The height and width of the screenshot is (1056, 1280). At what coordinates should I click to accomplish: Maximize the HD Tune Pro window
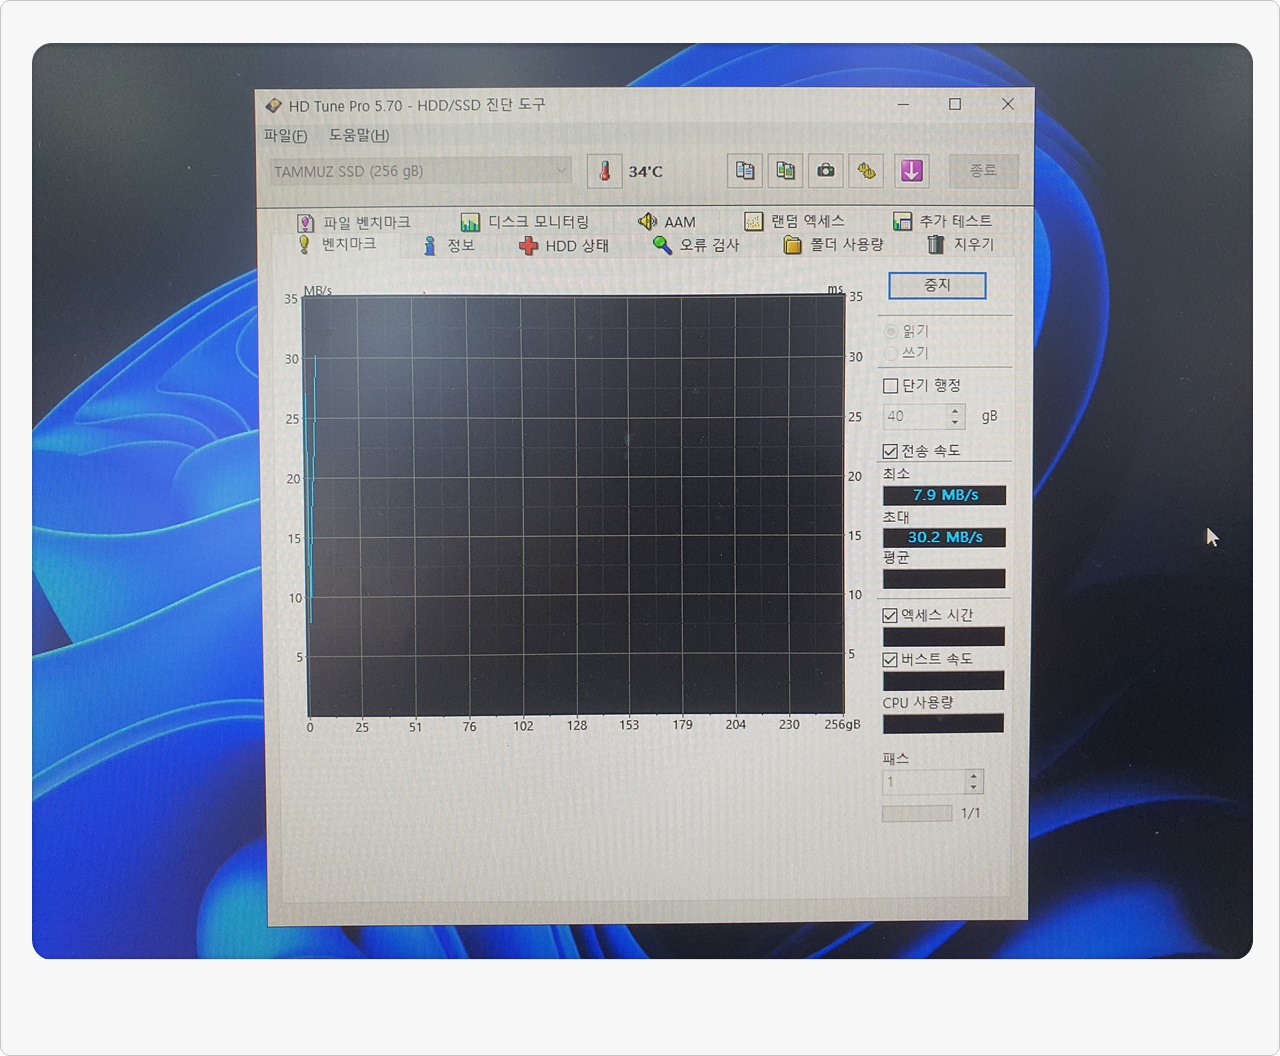point(955,104)
